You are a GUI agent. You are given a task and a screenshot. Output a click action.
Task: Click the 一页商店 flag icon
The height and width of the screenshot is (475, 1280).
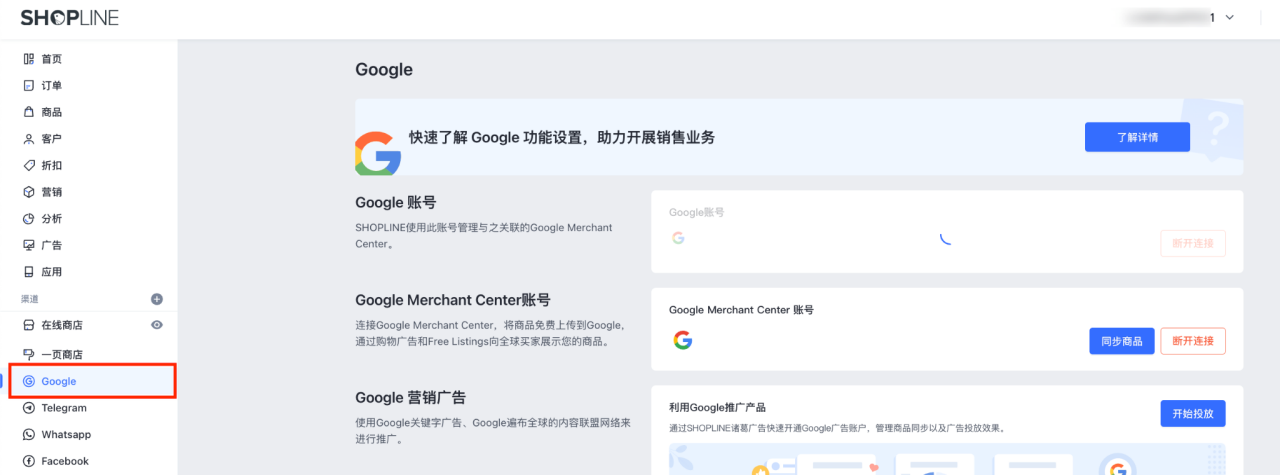coord(29,354)
